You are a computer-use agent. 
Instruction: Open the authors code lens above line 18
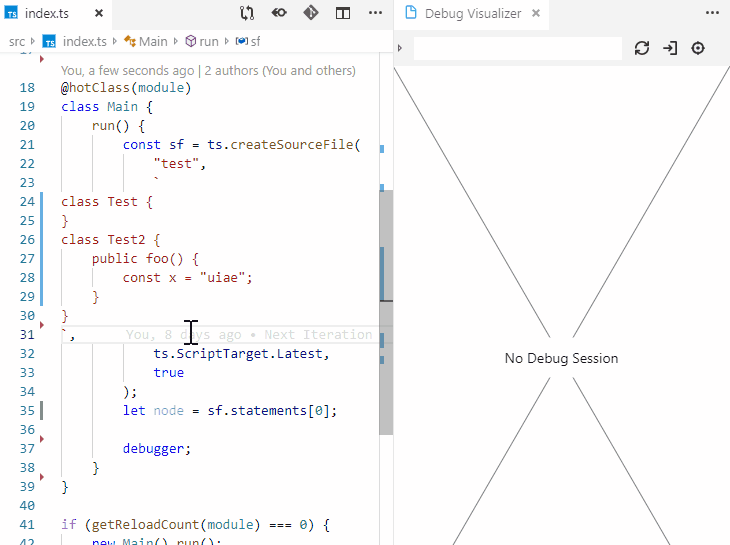click(208, 70)
